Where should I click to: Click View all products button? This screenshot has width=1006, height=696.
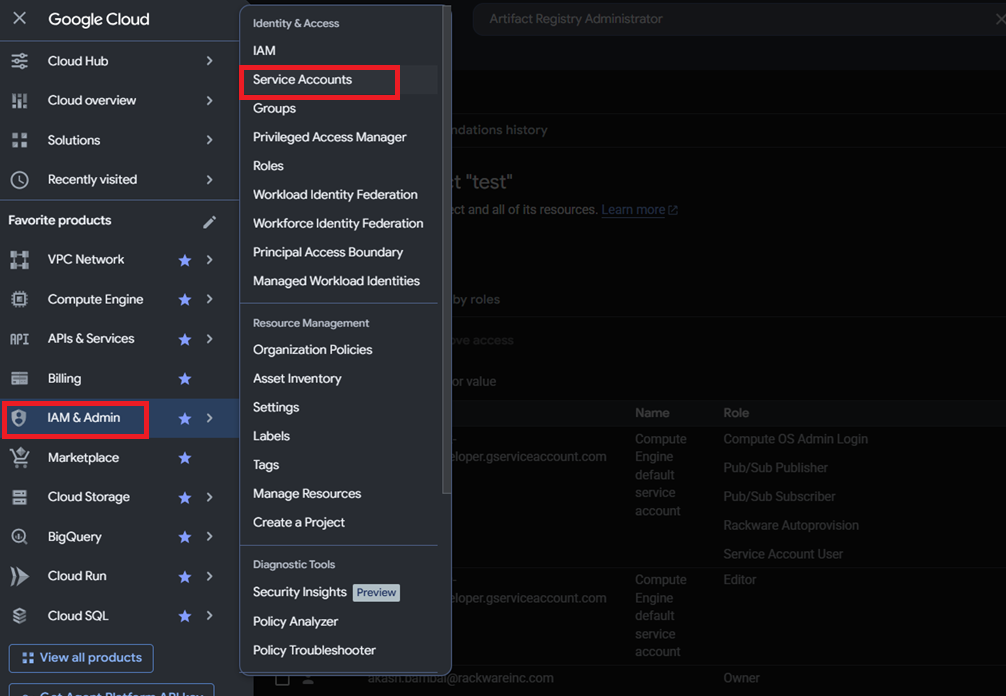point(81,658)
